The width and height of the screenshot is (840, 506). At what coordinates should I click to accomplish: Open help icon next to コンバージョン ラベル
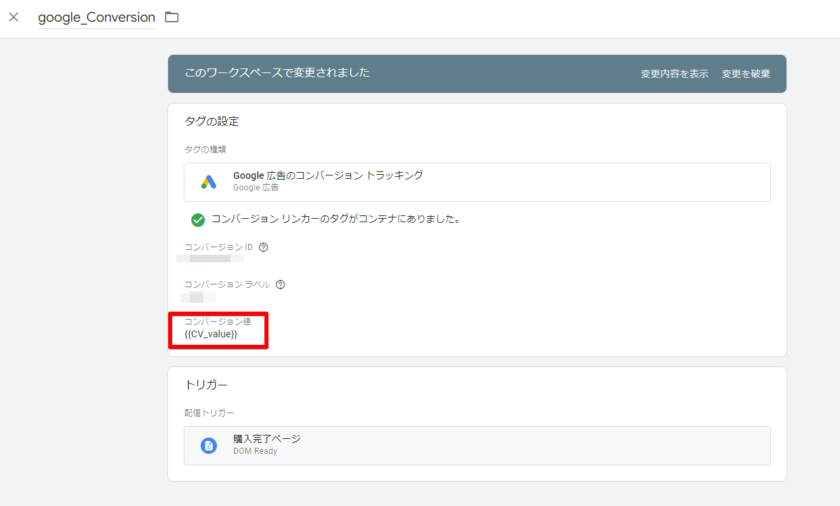coord(280,284)
